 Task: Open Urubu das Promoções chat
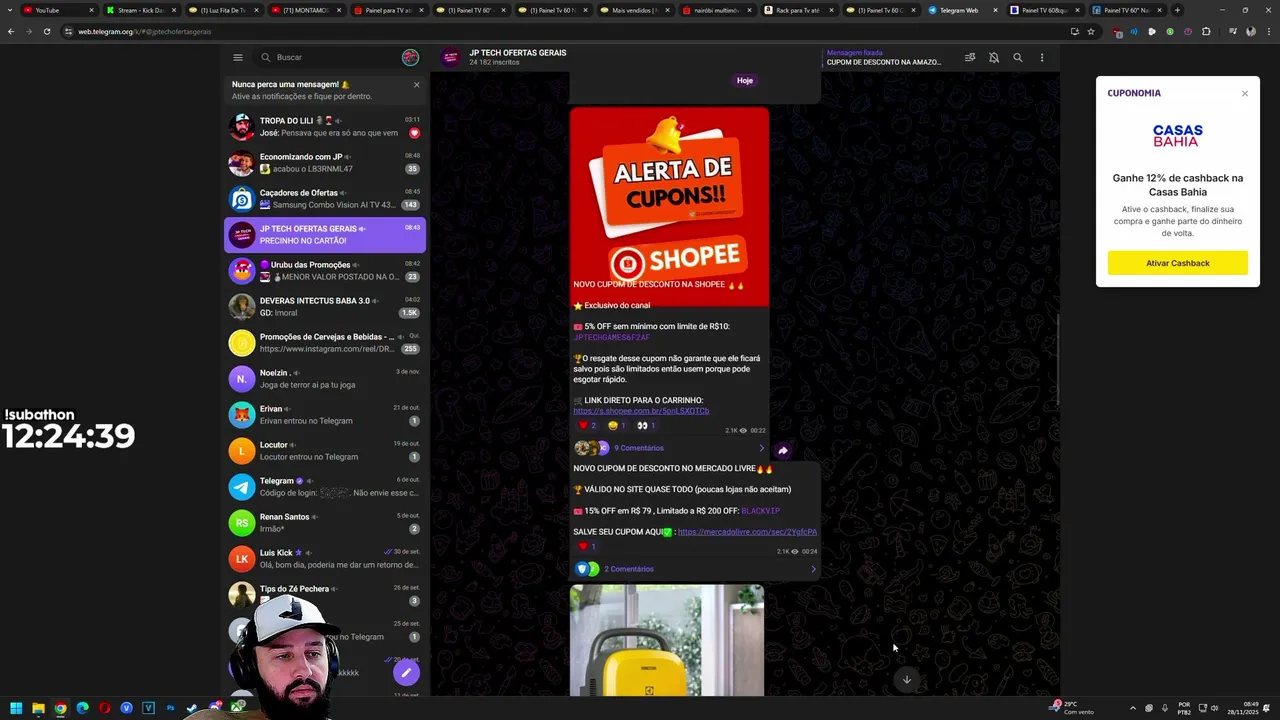pos(325,271)
